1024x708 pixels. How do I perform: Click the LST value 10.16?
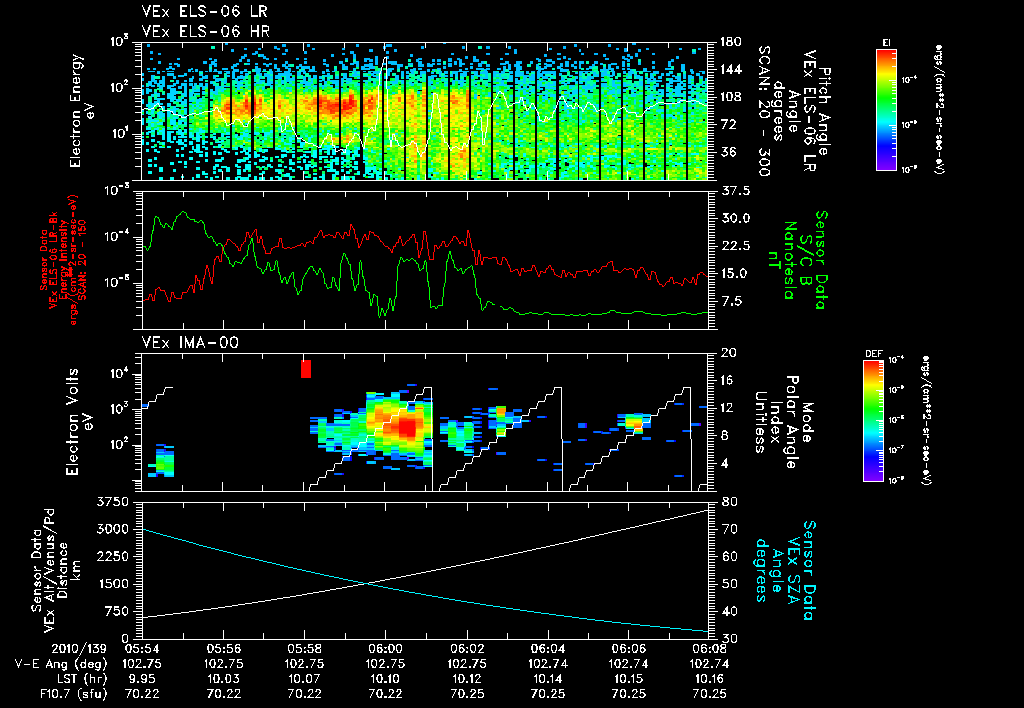click(709, 679)
